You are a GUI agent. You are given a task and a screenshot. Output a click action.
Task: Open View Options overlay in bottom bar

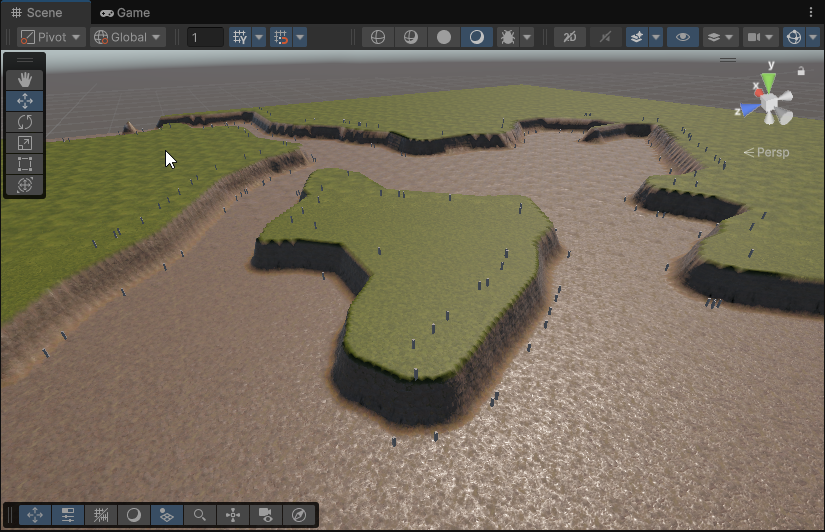167,515
